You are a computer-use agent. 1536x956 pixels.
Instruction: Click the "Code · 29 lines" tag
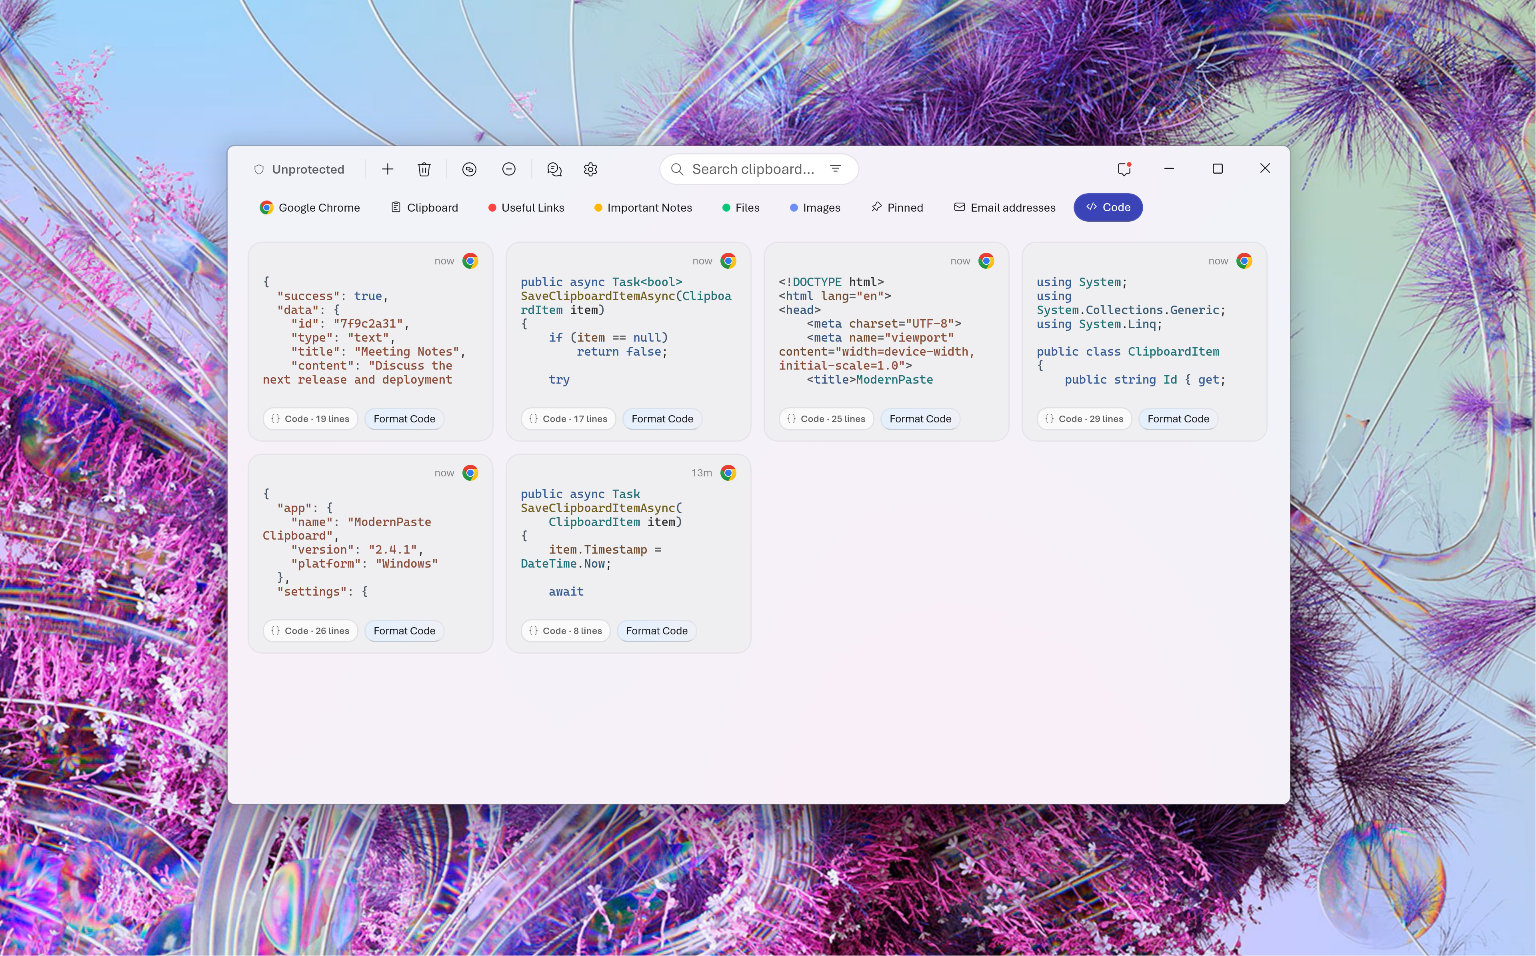click(1084, 419)
